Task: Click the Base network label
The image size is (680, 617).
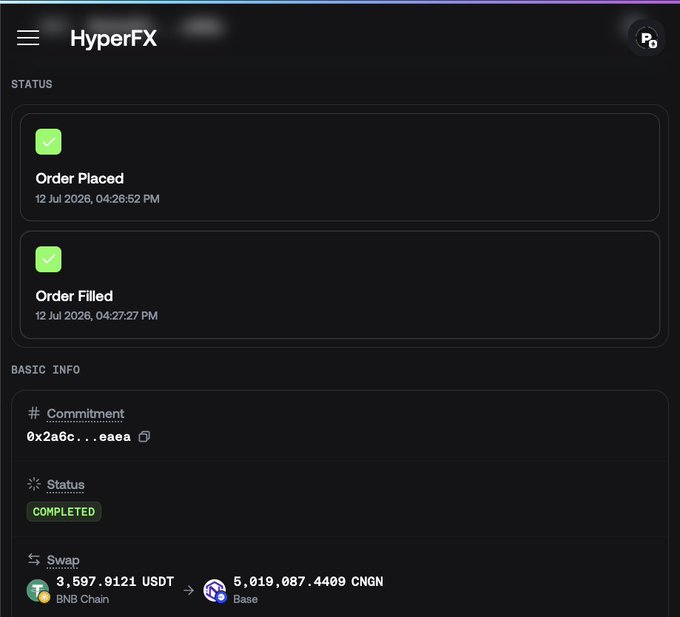Action: 245,599
